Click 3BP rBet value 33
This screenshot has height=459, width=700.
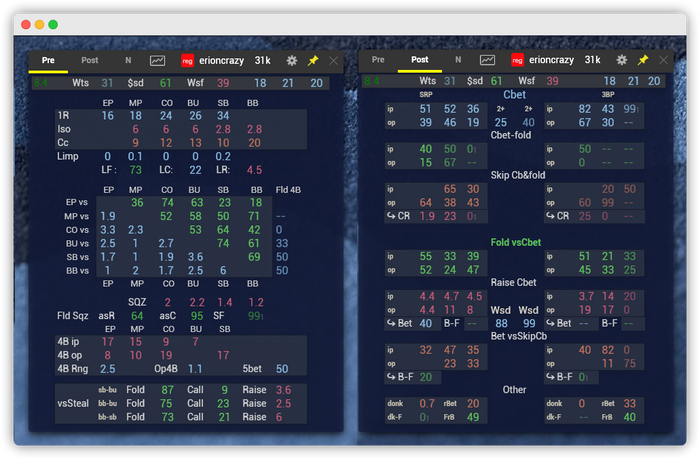pos(629,404)
